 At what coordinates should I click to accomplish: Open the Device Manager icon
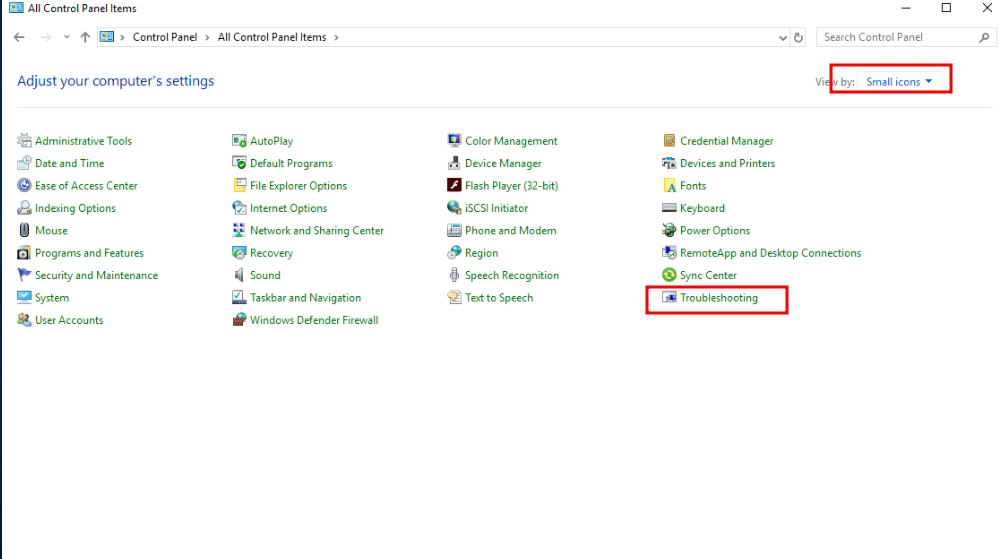click(455, 163)
